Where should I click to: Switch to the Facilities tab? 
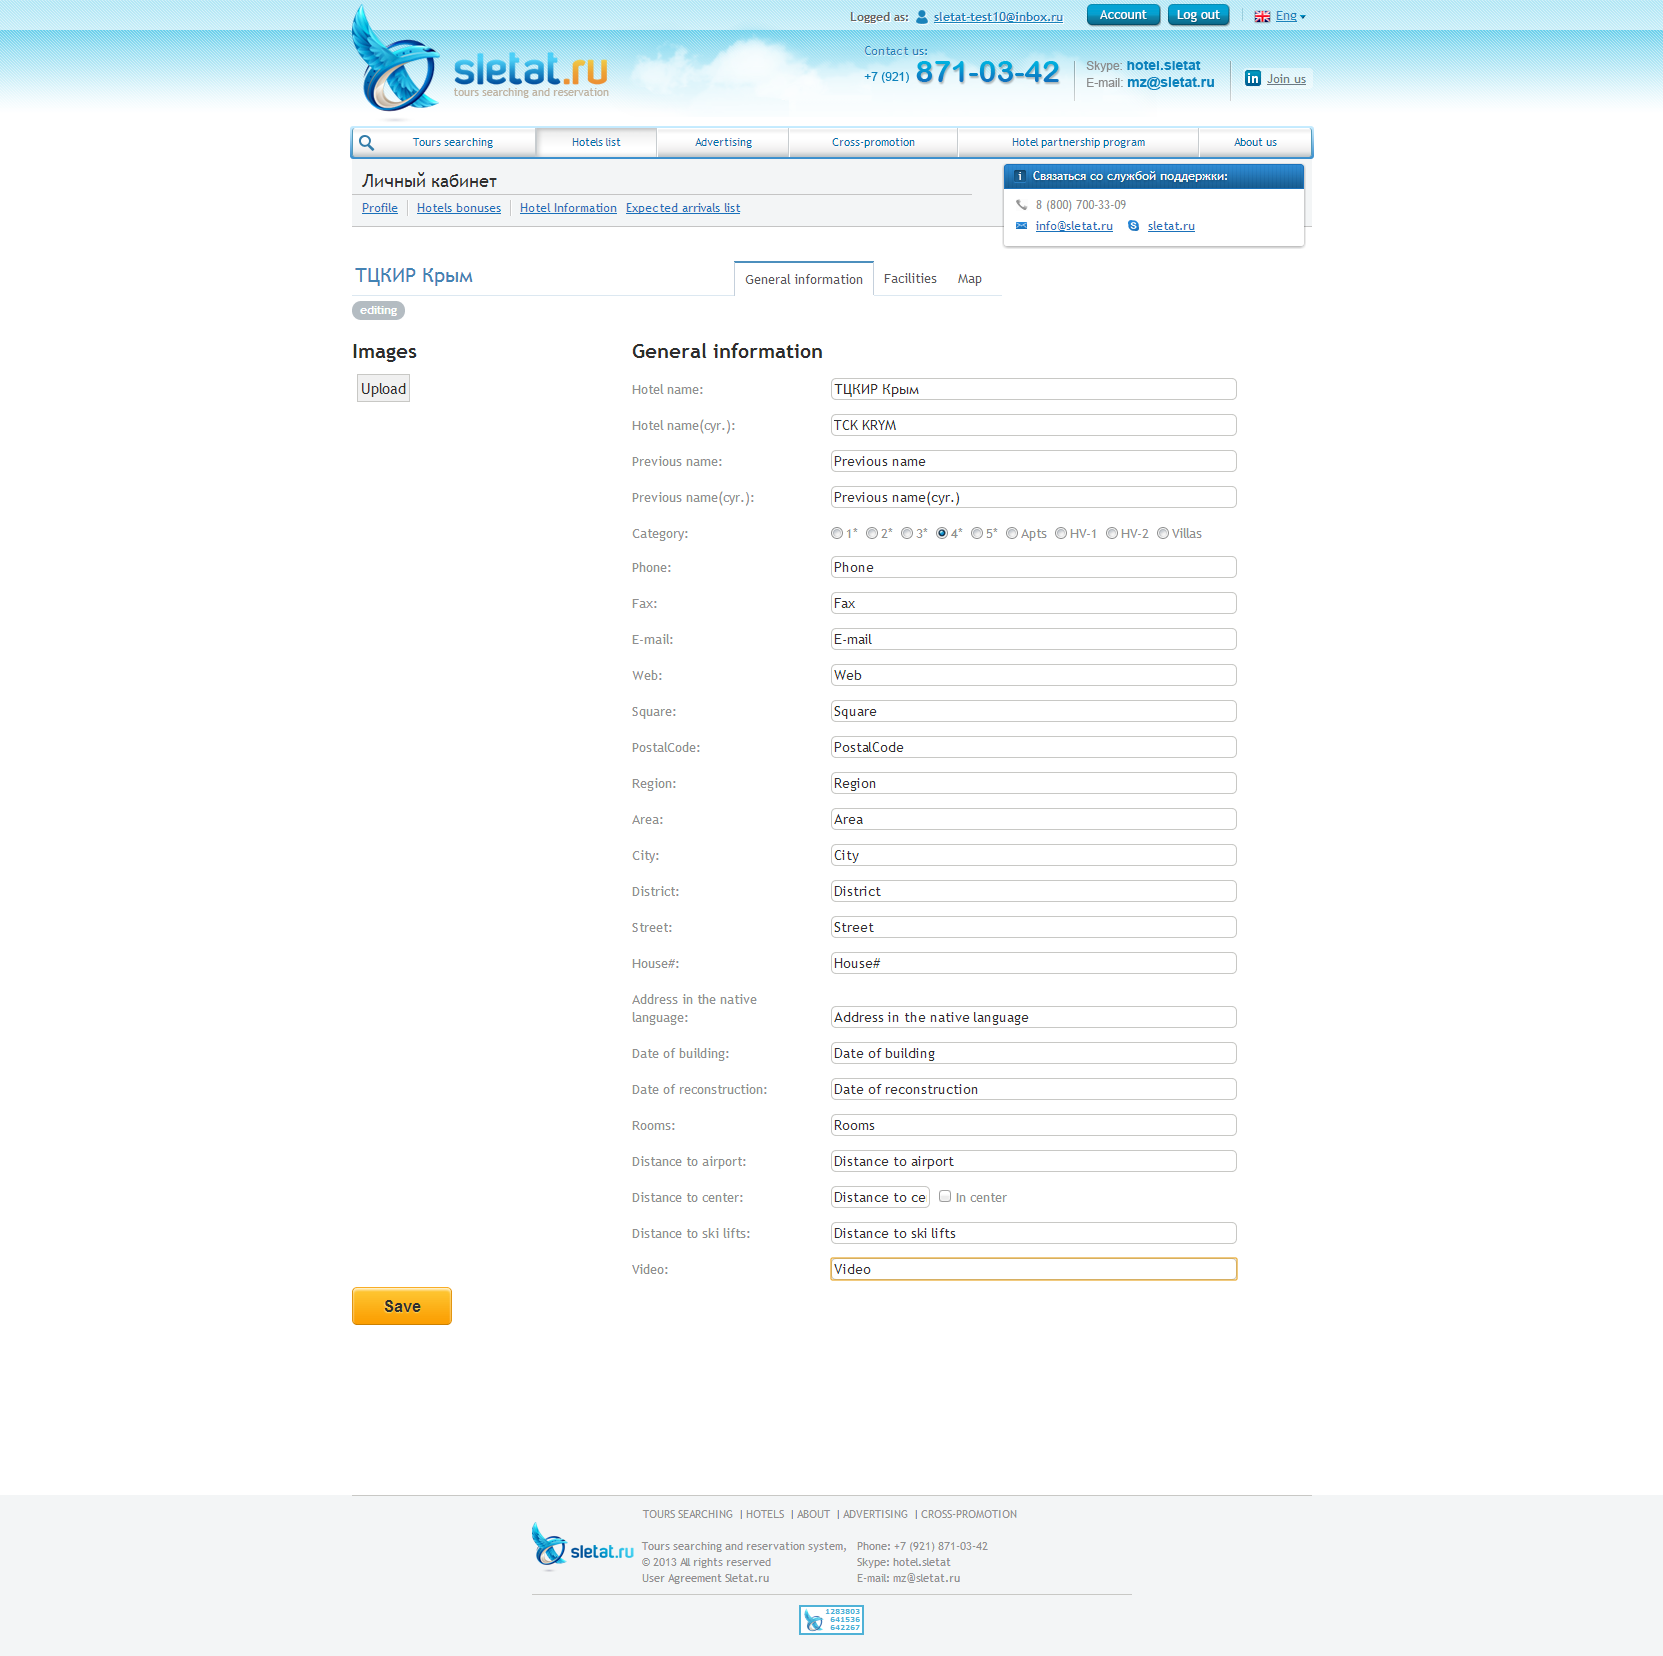click(x=910, y=279)
